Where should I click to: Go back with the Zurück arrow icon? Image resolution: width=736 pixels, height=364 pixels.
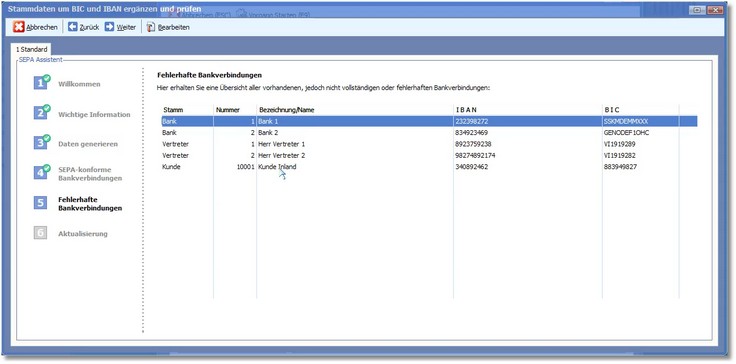[72, 27]
